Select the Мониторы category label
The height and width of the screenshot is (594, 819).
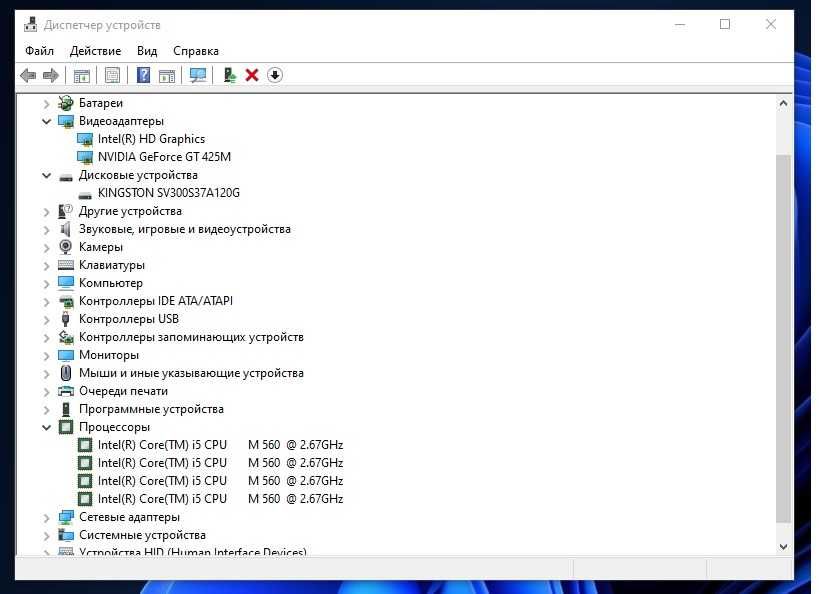[109, 355]
